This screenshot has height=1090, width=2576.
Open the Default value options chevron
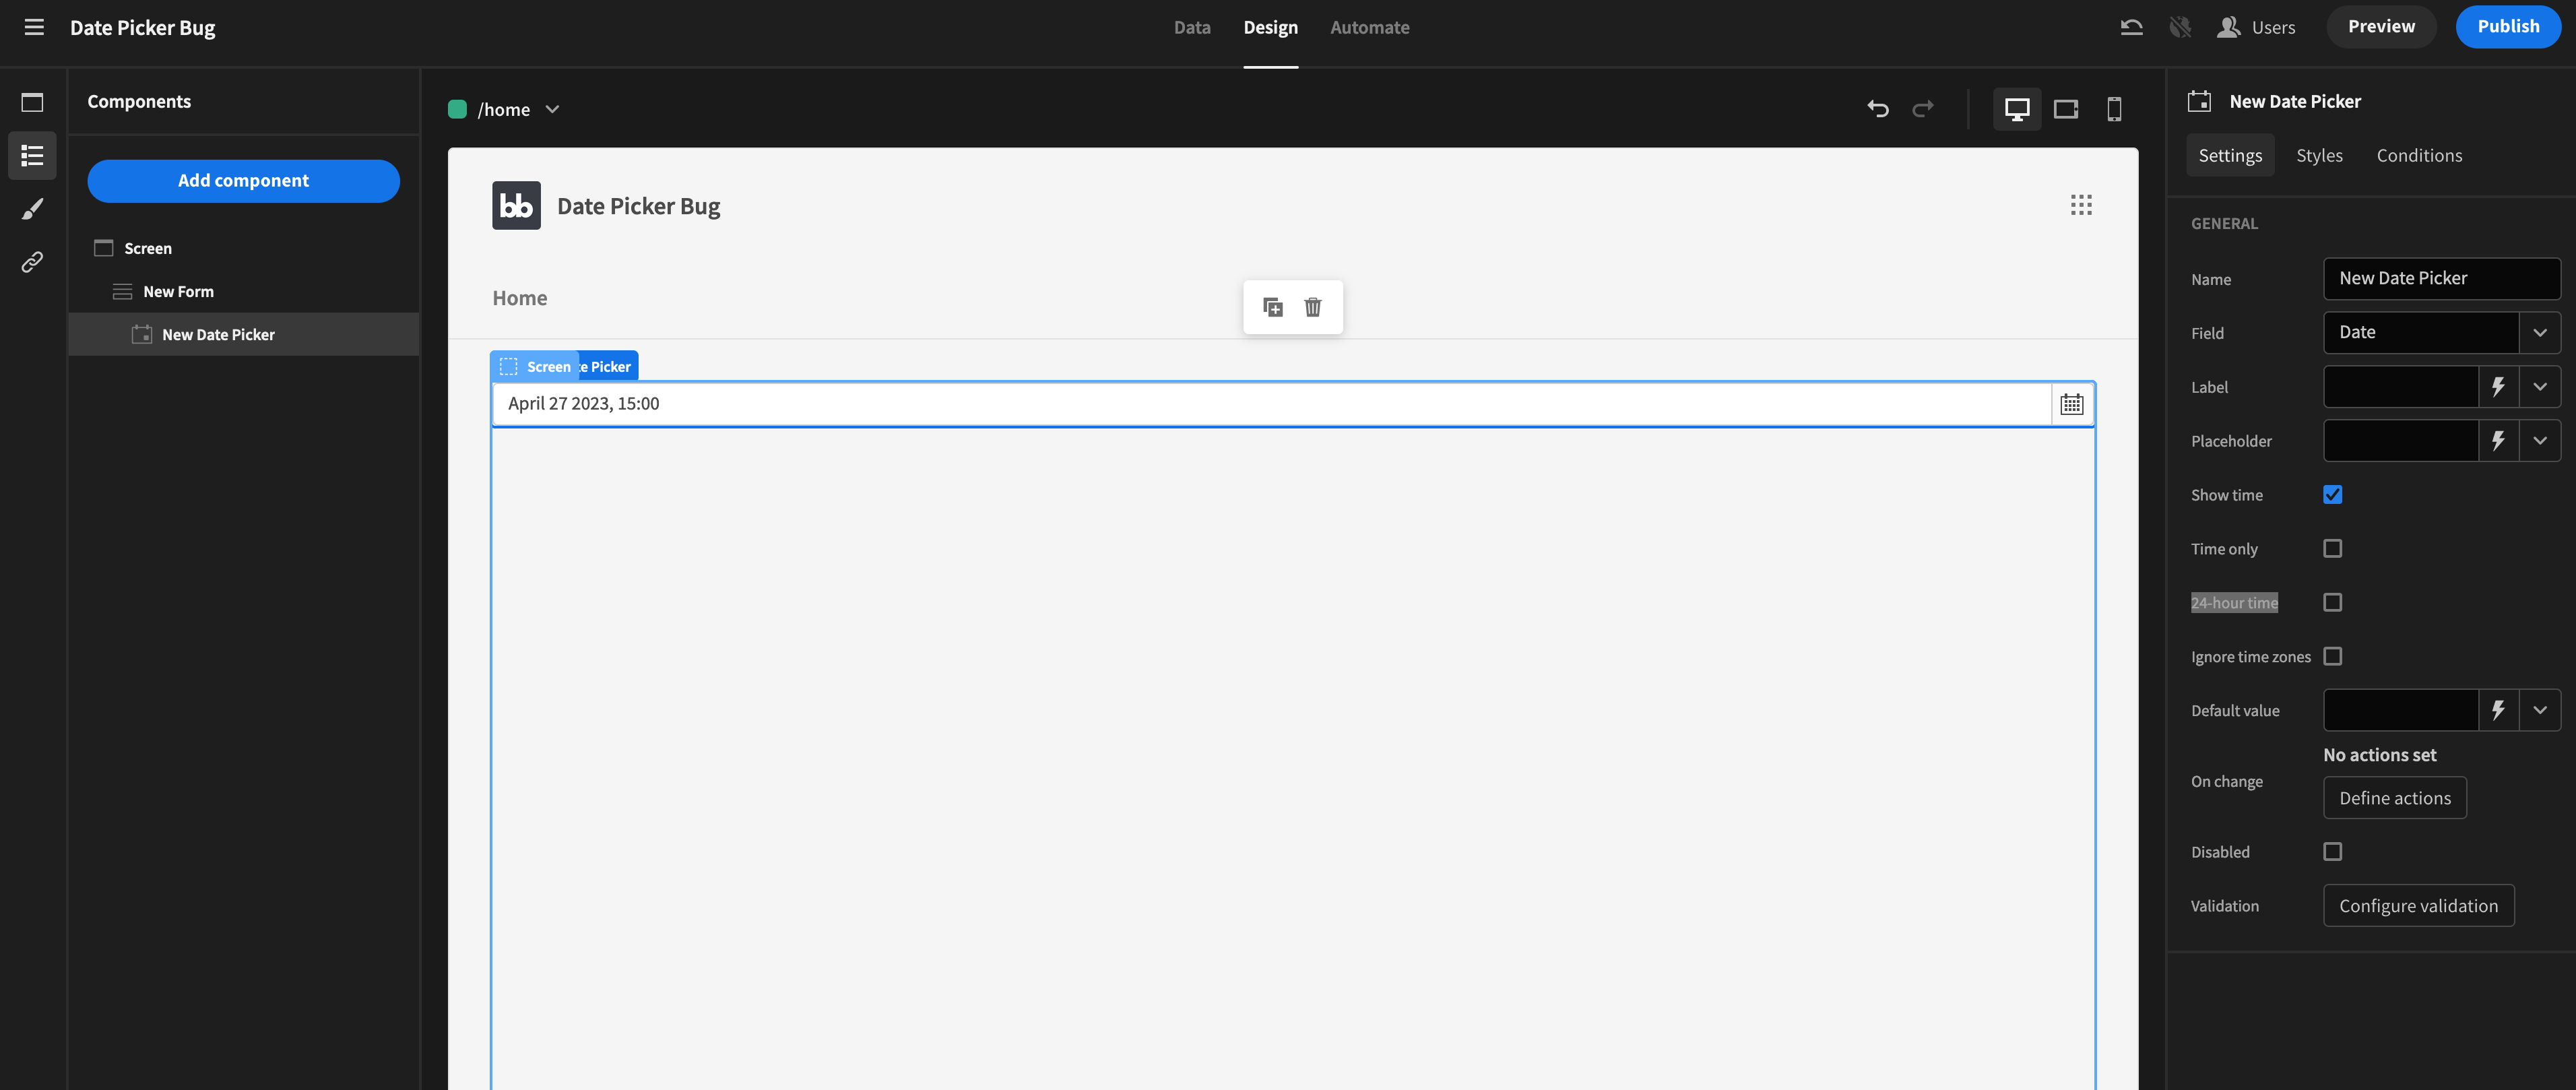(2540, 710)
